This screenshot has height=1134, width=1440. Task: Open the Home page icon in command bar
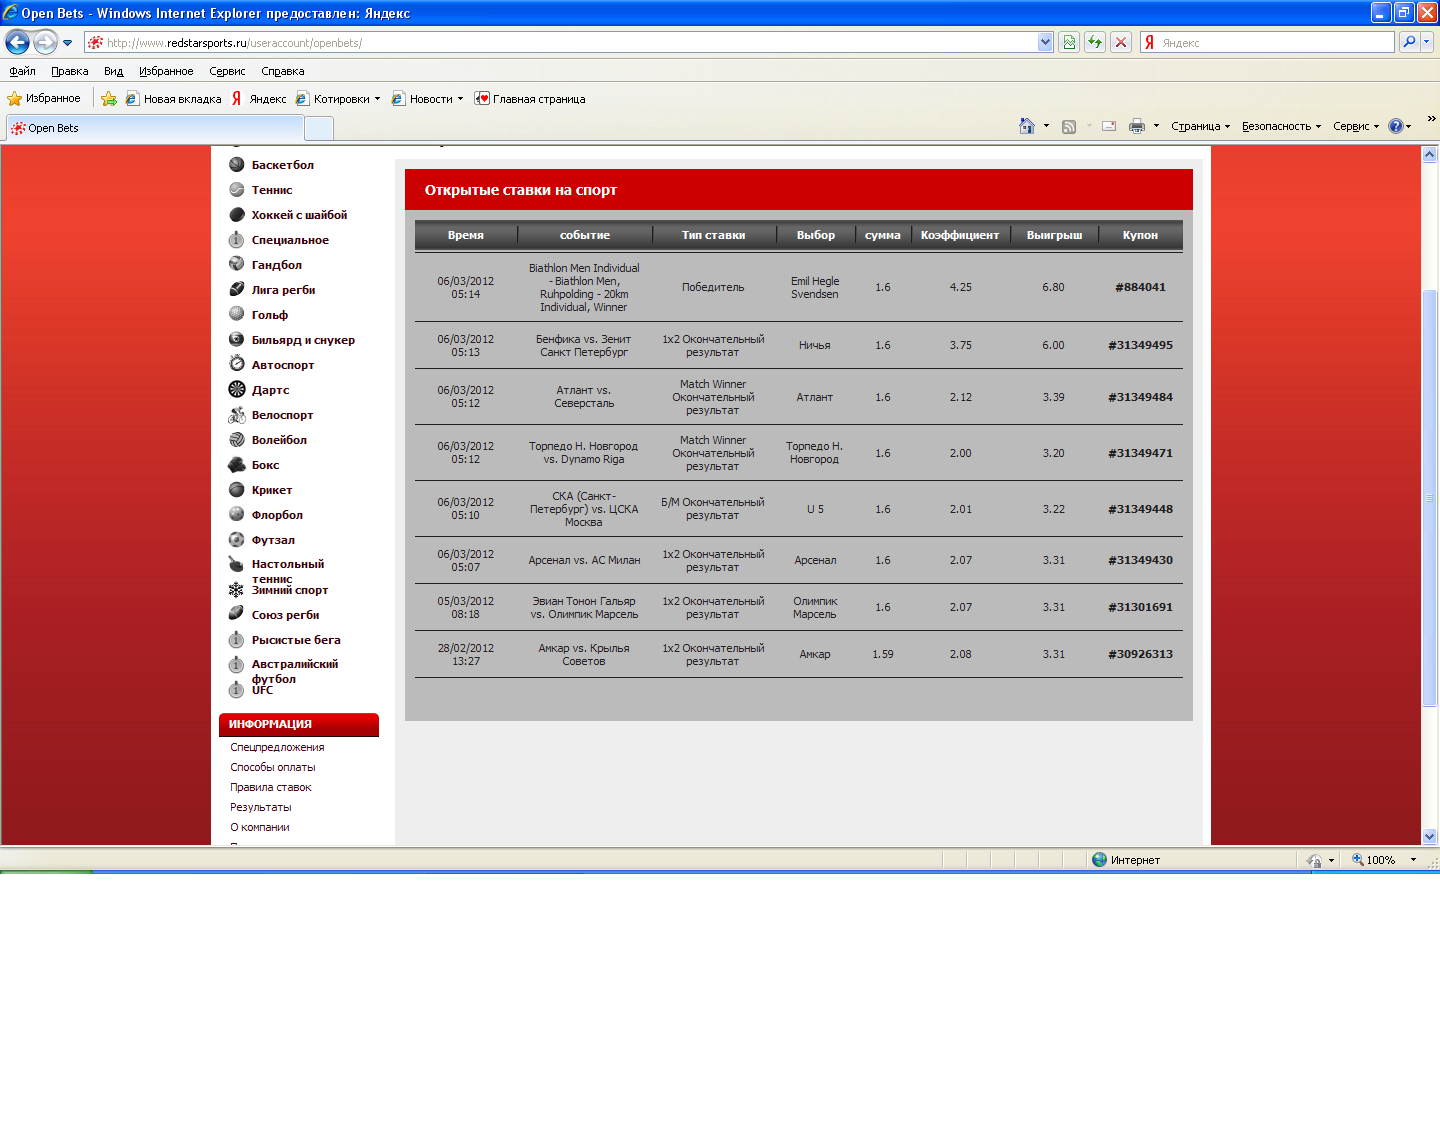point(1027,126)
